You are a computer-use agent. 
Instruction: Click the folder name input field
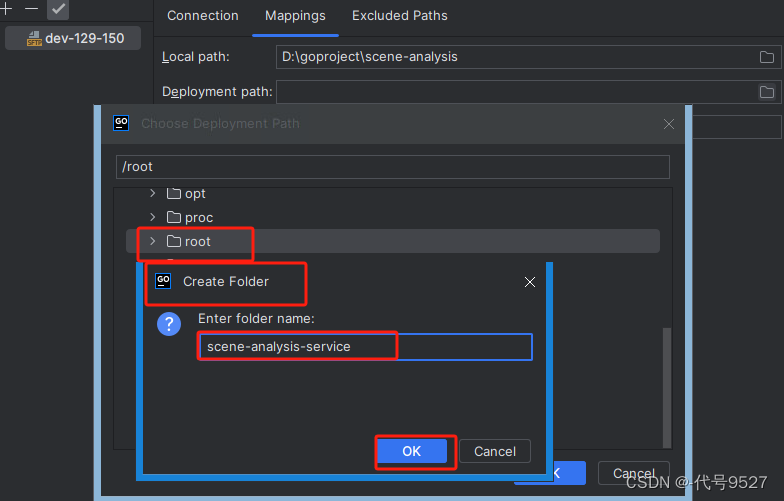365,346
